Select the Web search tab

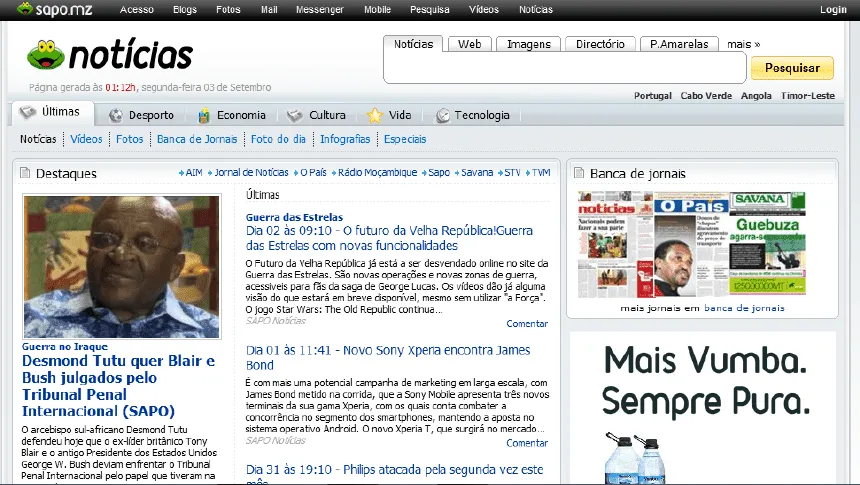[x=469, y=44]
